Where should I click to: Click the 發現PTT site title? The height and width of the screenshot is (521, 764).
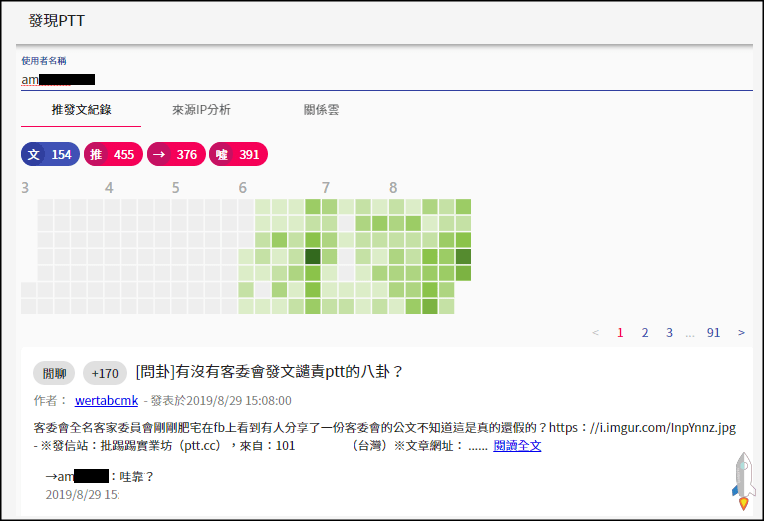coord(57,20)
